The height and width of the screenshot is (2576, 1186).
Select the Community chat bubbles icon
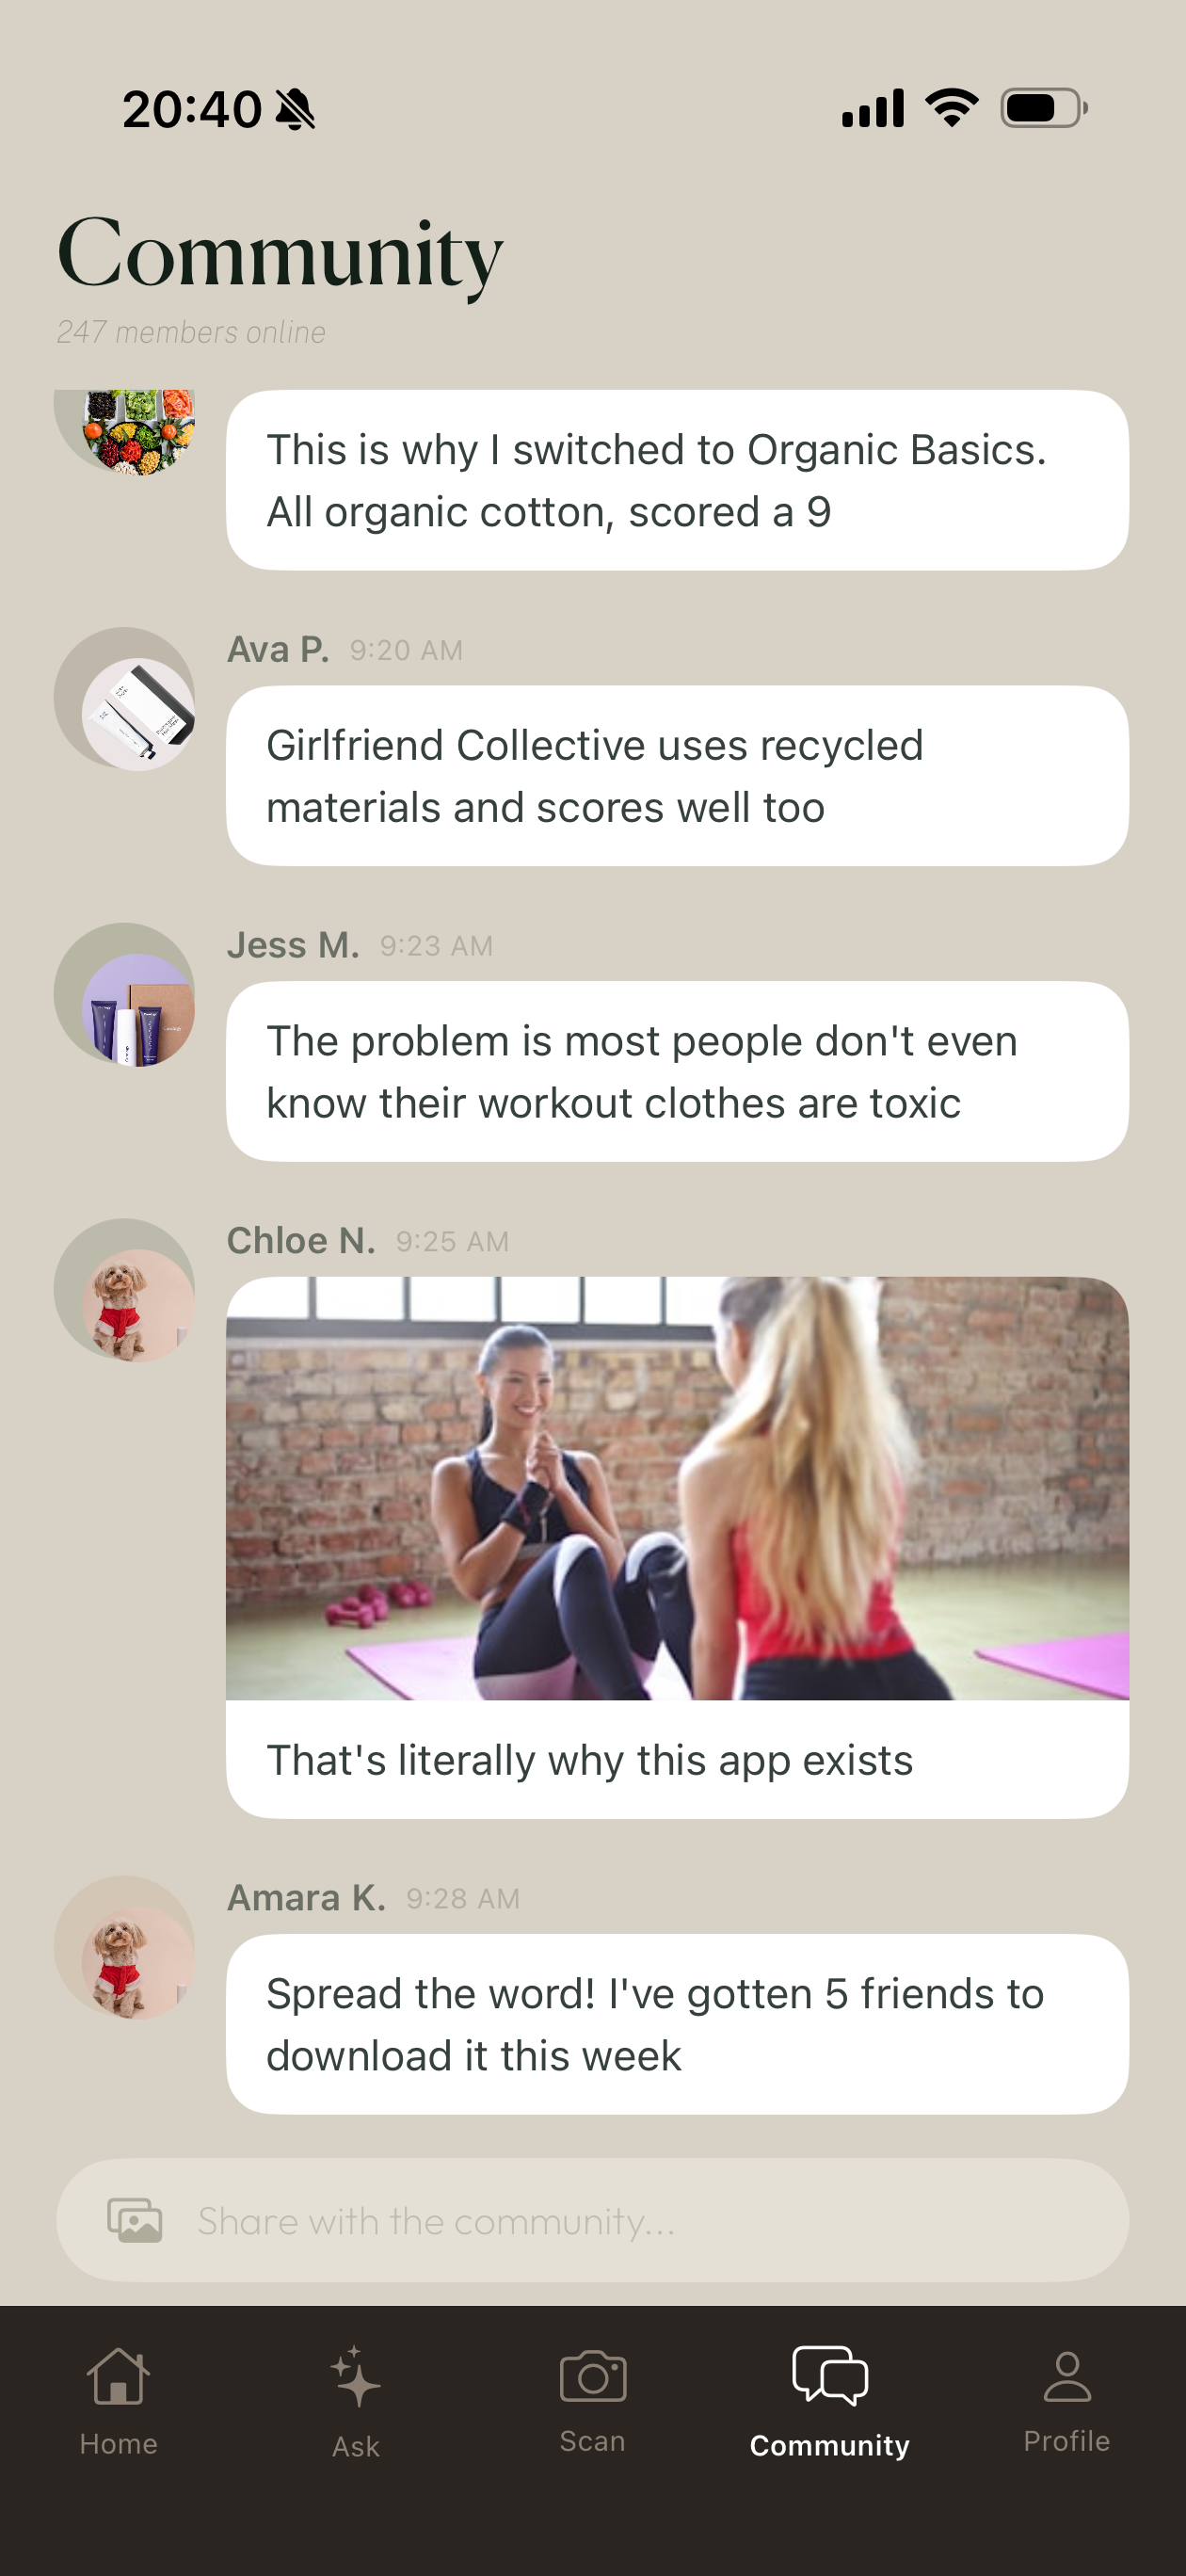click(x=830, y=2376)
